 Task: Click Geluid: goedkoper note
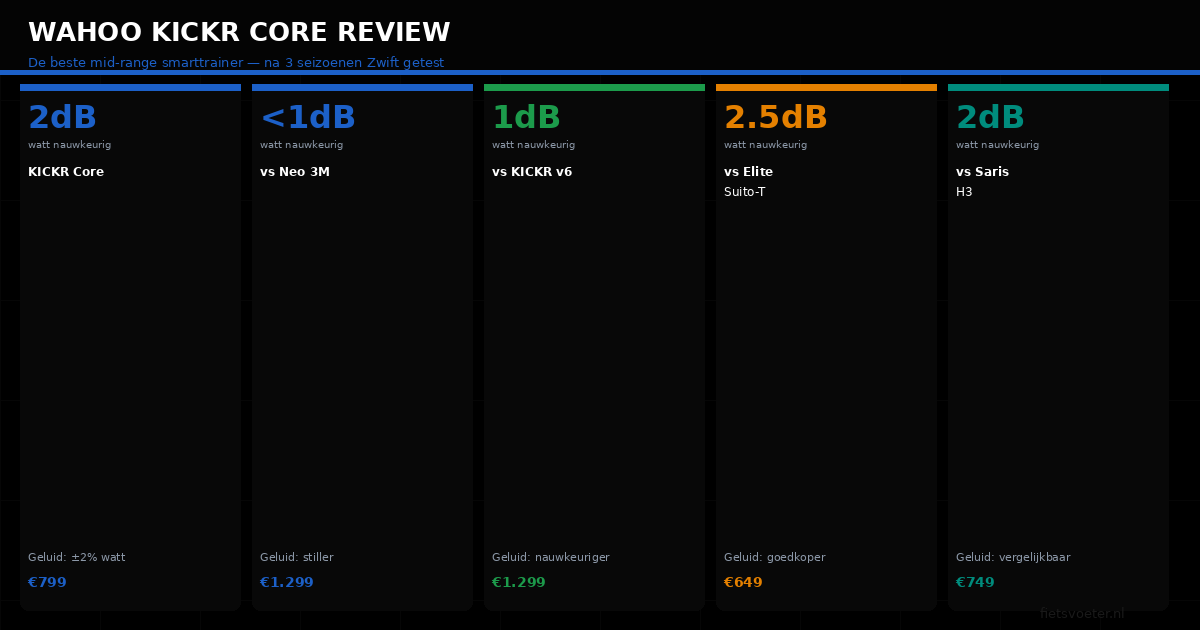coord(775,557)
